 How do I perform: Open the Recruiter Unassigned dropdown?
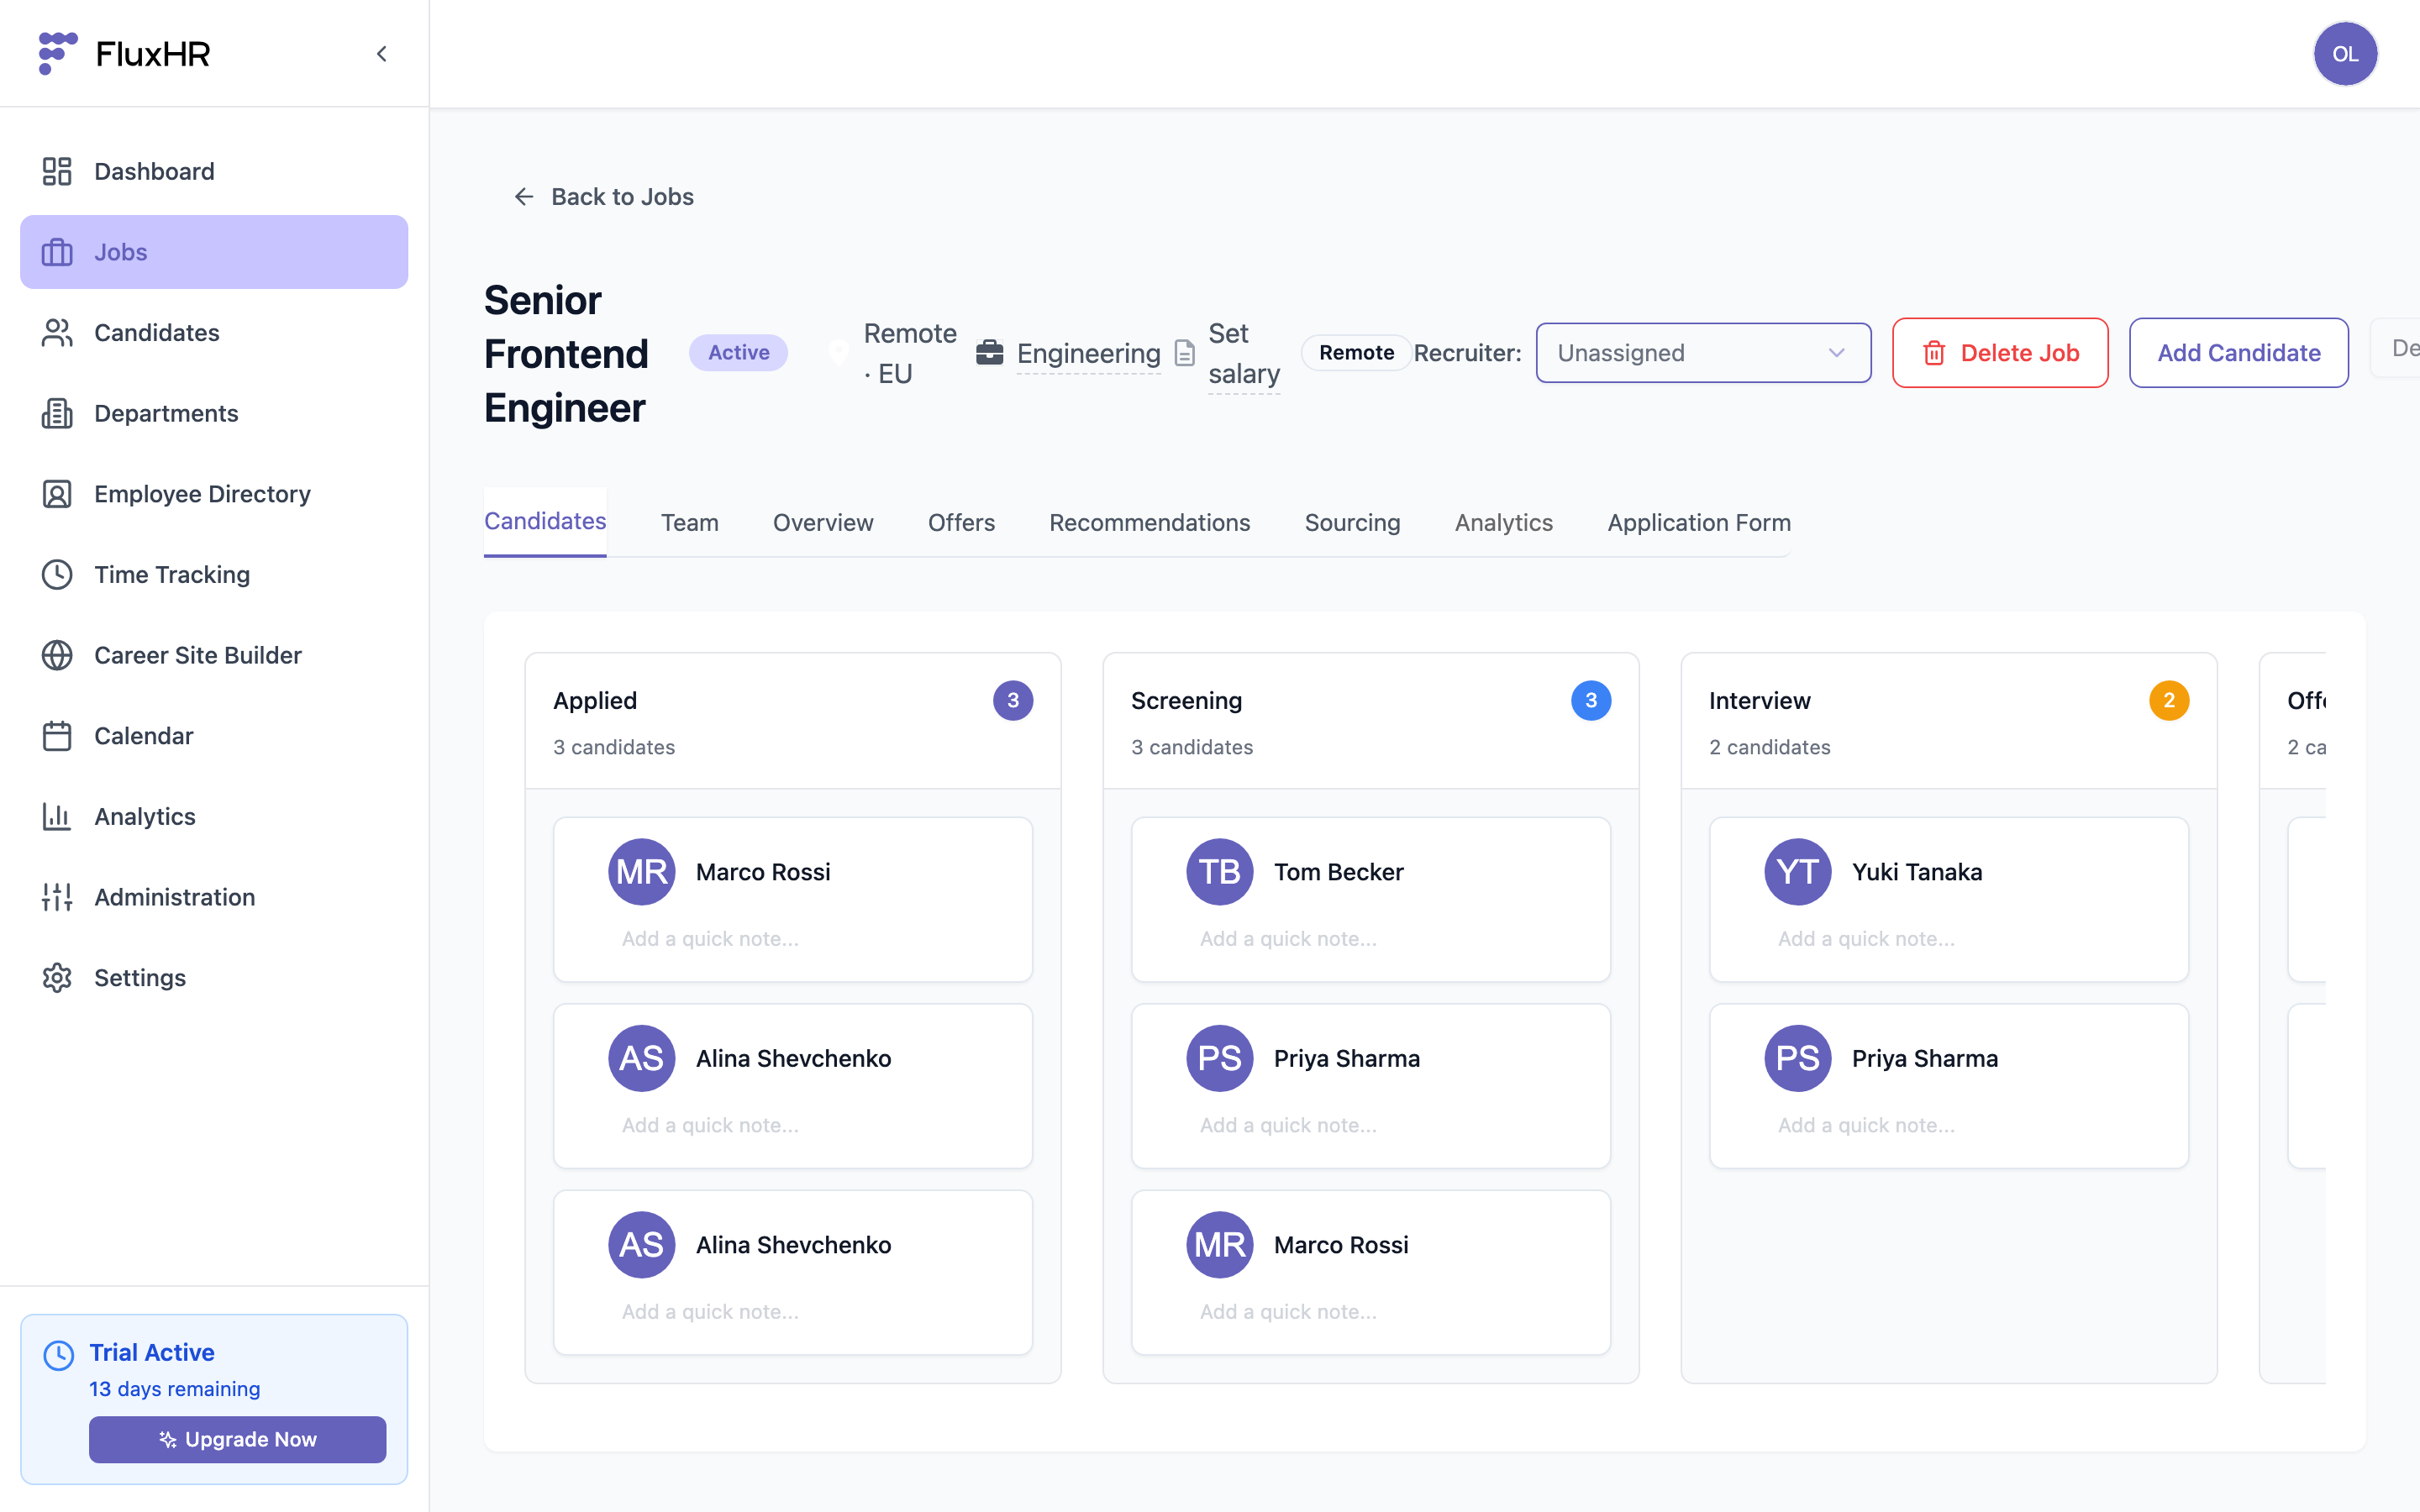1703,353
